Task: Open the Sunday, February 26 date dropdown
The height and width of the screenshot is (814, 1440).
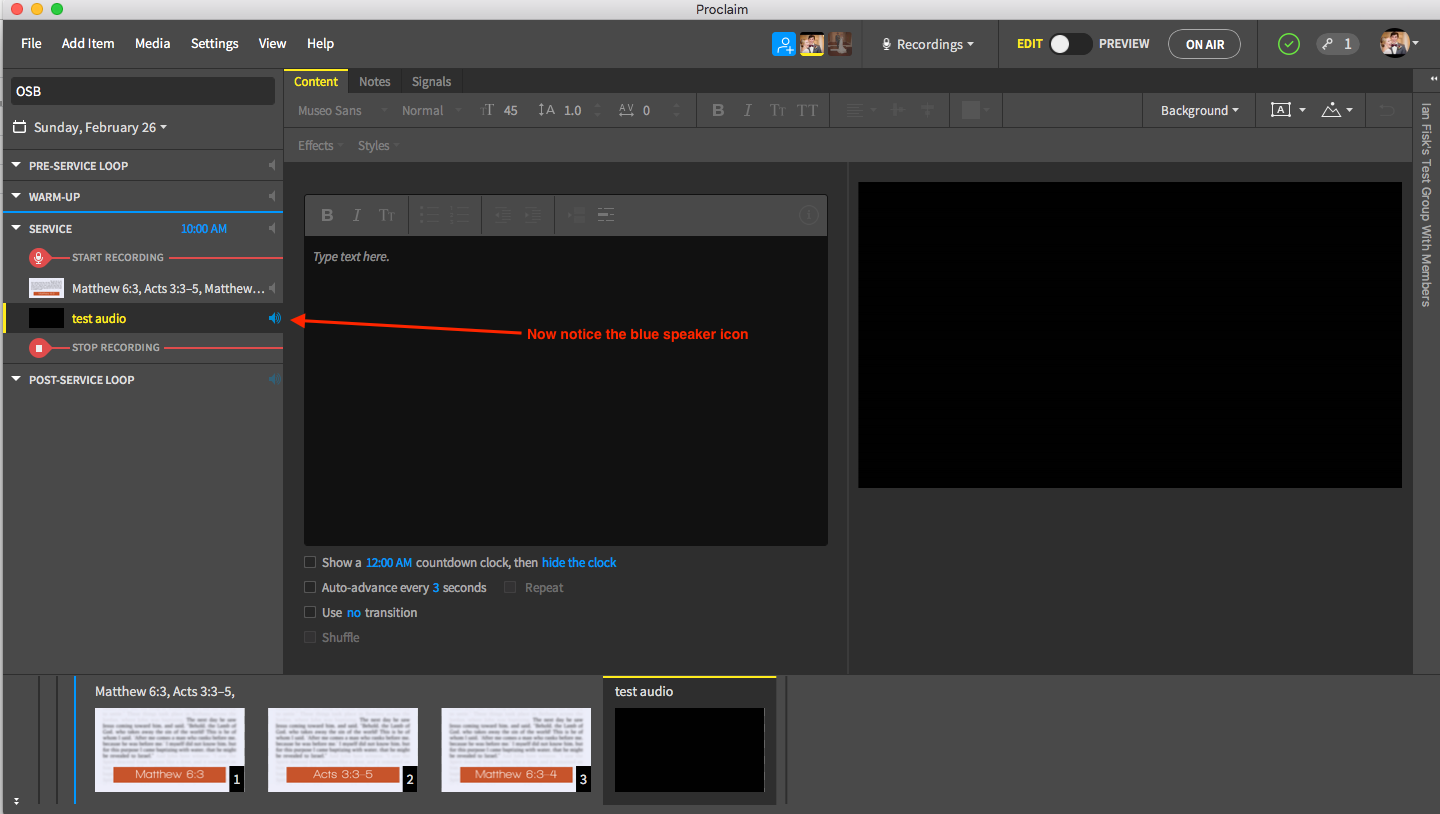Action: 100,128
